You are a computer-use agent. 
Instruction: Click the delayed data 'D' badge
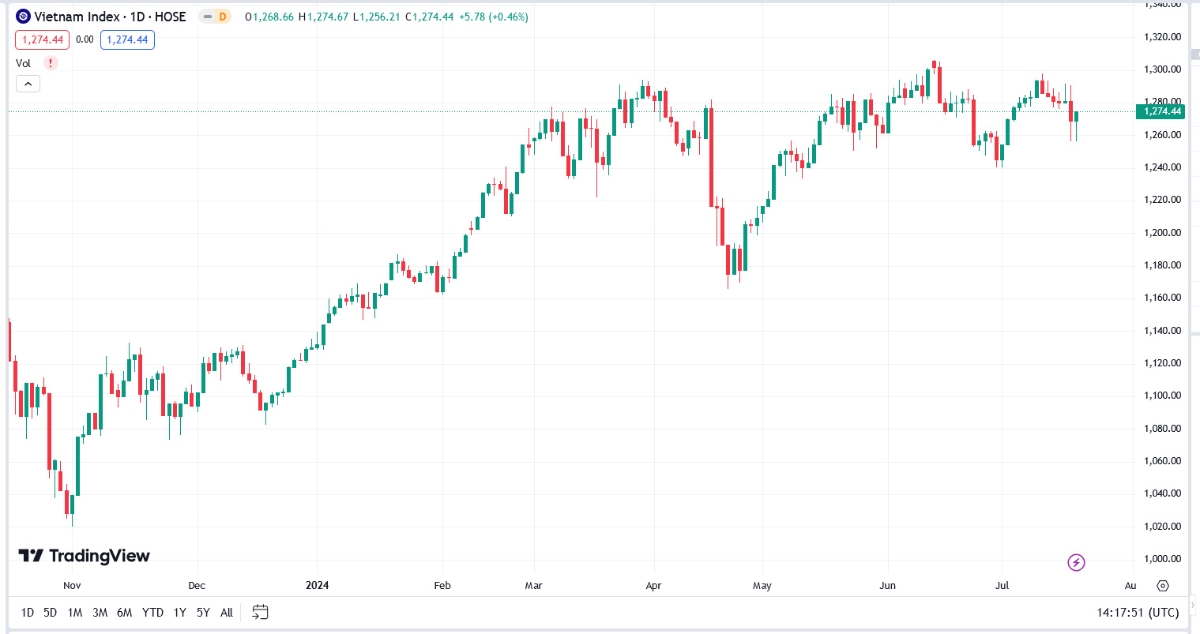[x=215, y=17]
